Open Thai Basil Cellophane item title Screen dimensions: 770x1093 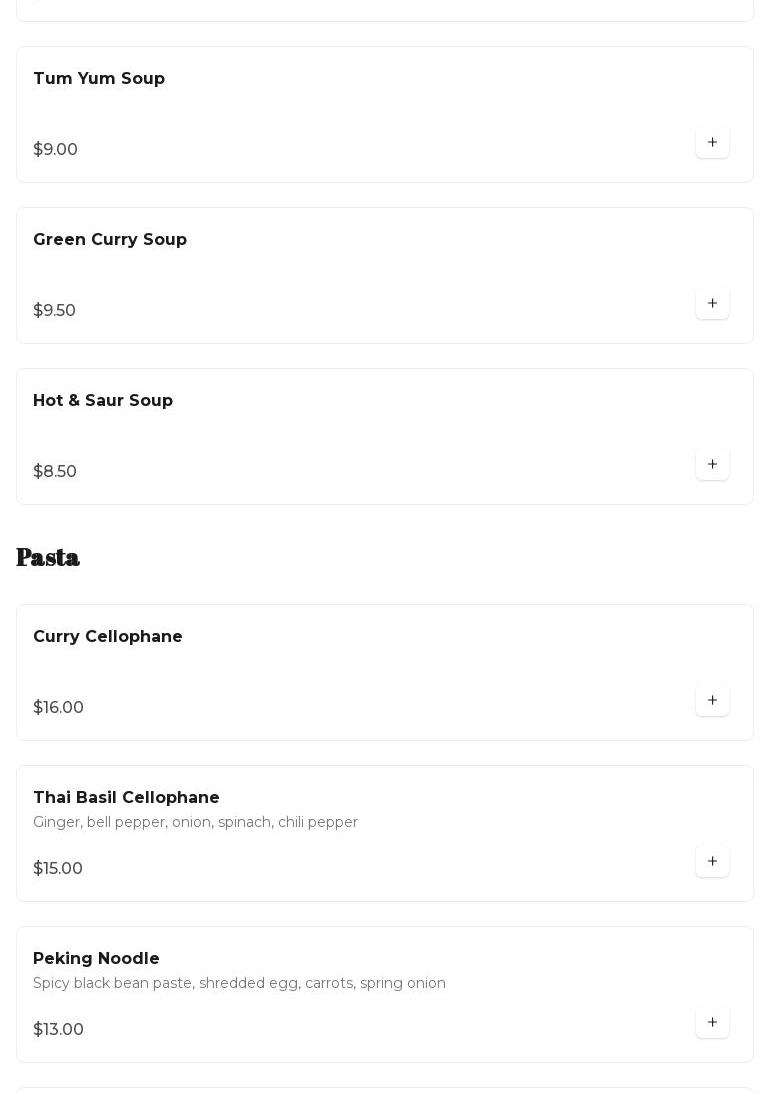tap(126, 798)
